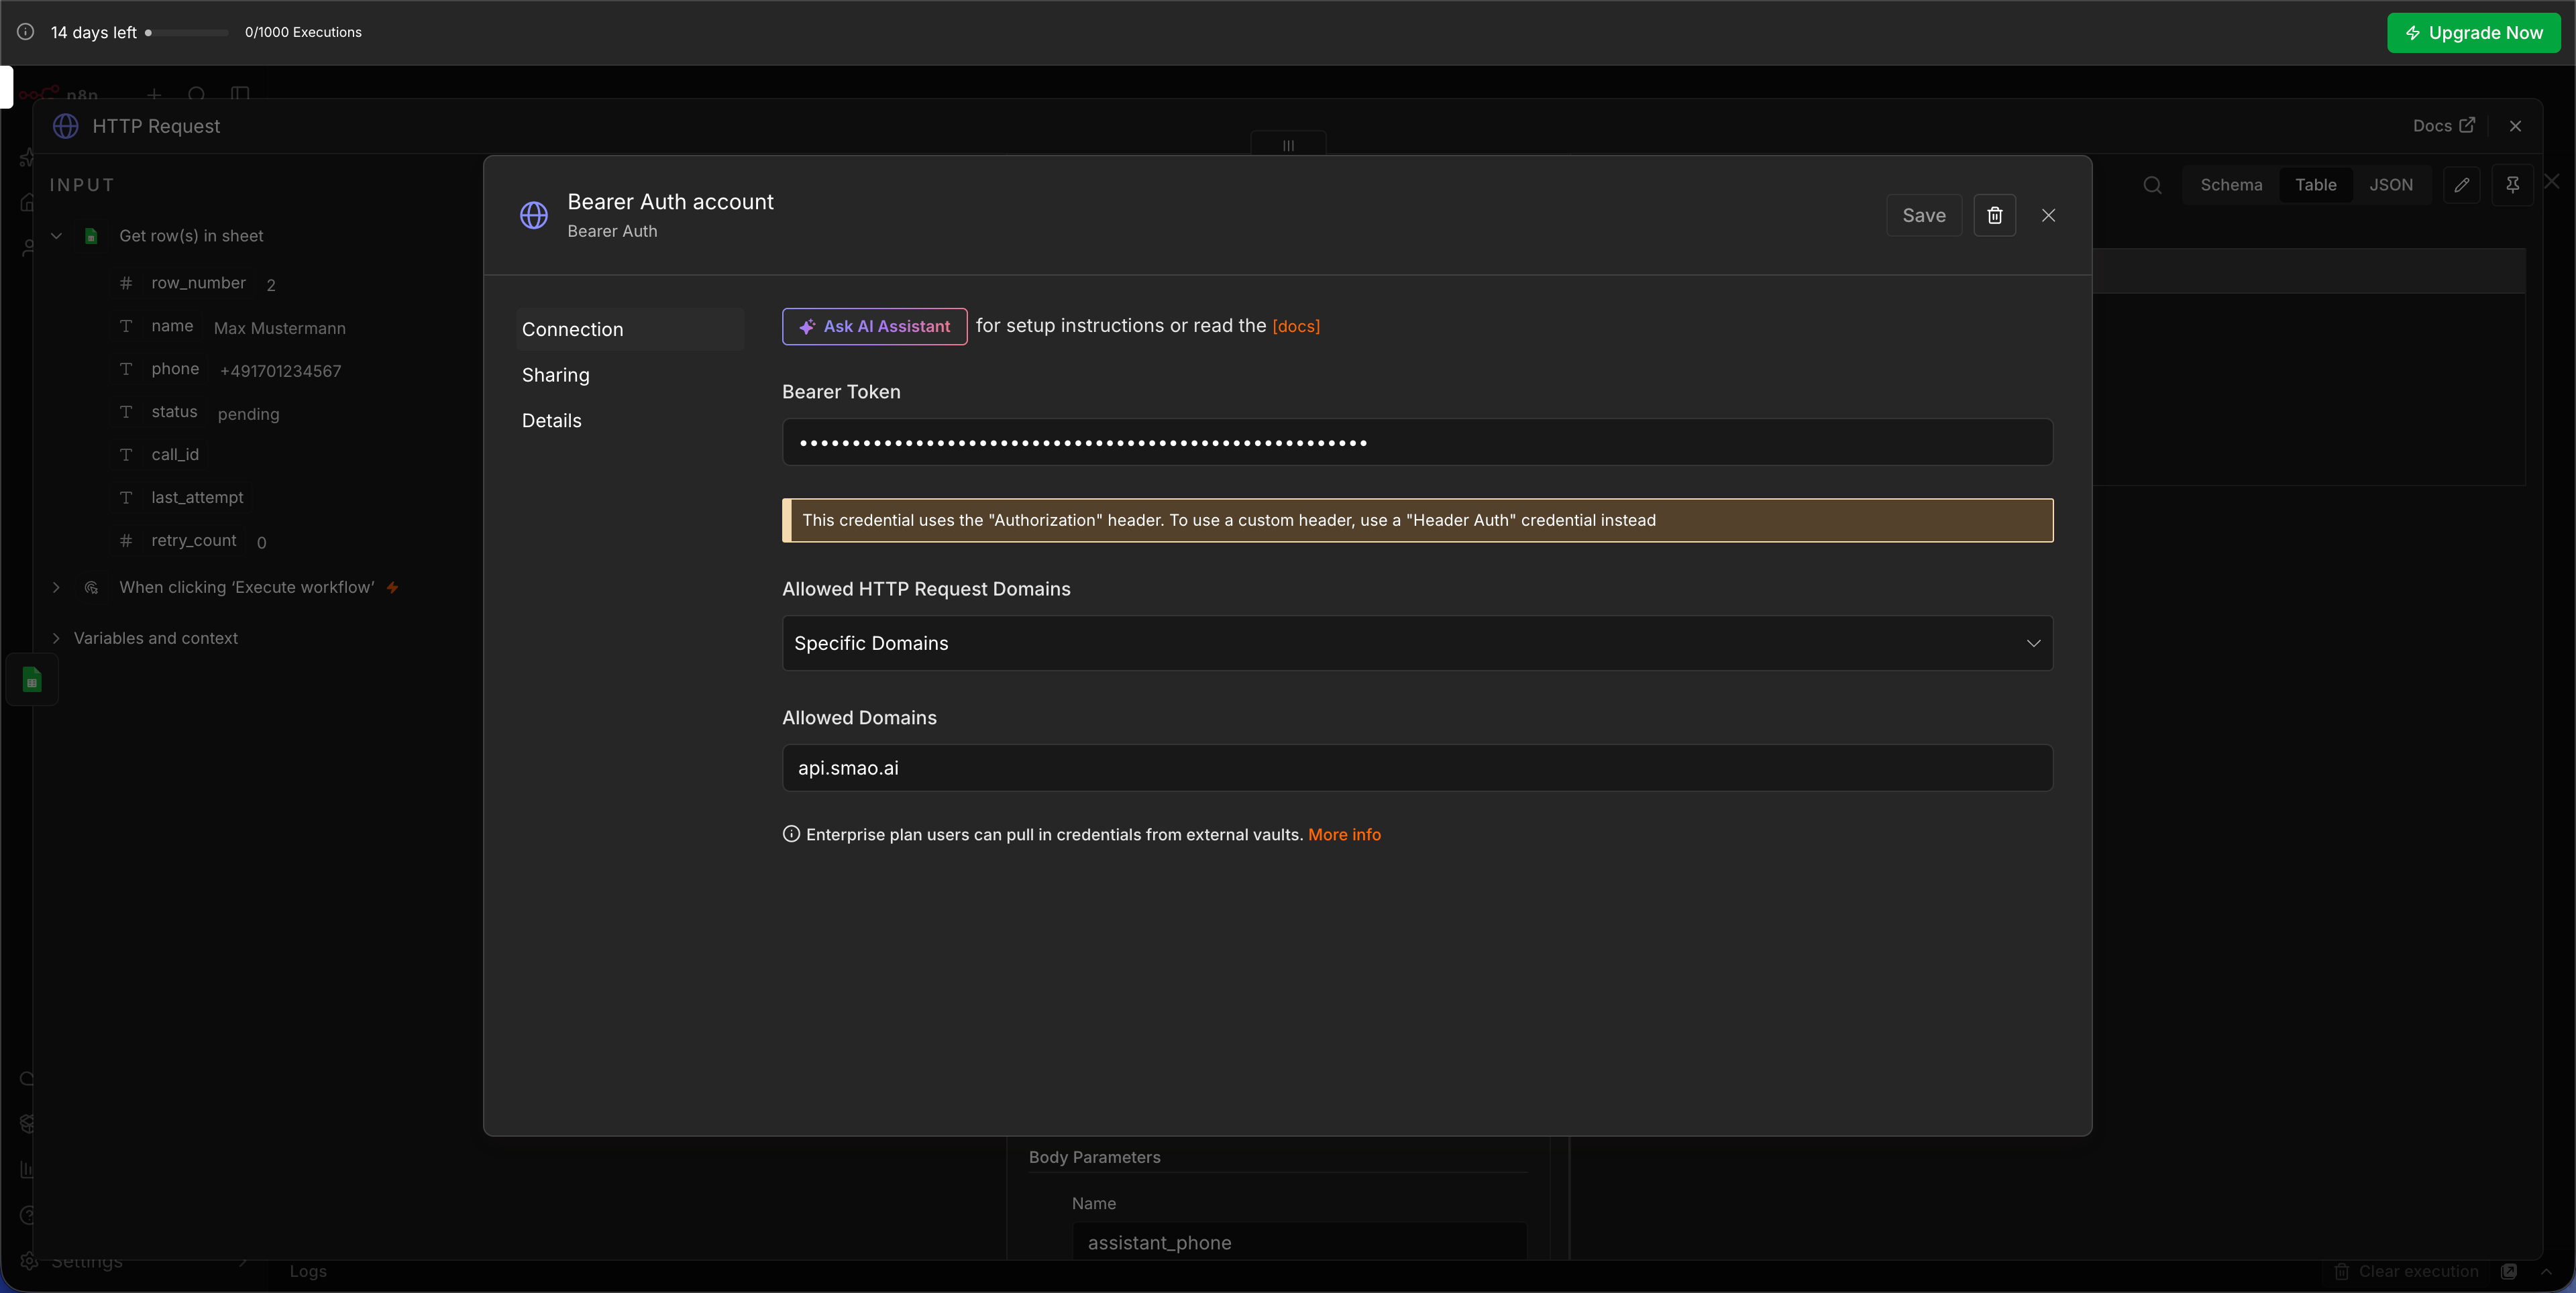Viewport: 2576px width, 1293px height.
Task: Close the HTTP Request node panel
Action: [2514, 126]
